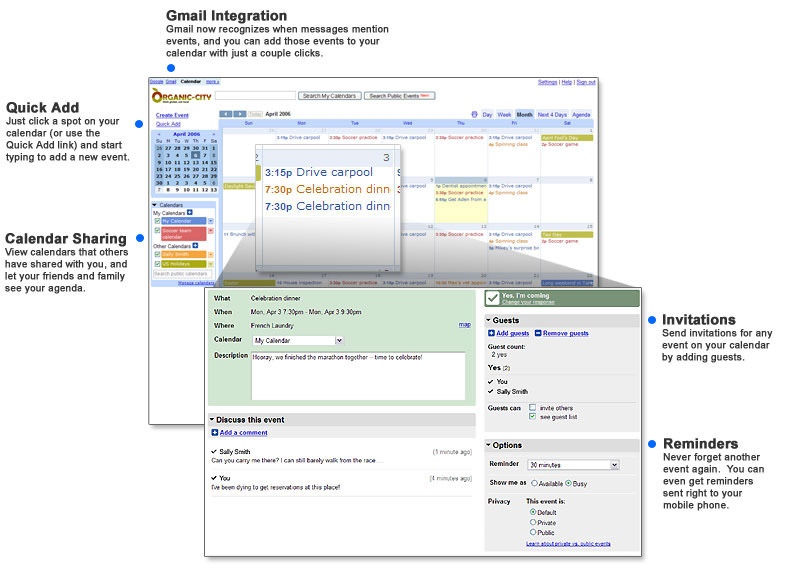The width and height of the screenshot is (785, 569).
Task: Switch to the Week view tab
Action: tap(504, 115)
